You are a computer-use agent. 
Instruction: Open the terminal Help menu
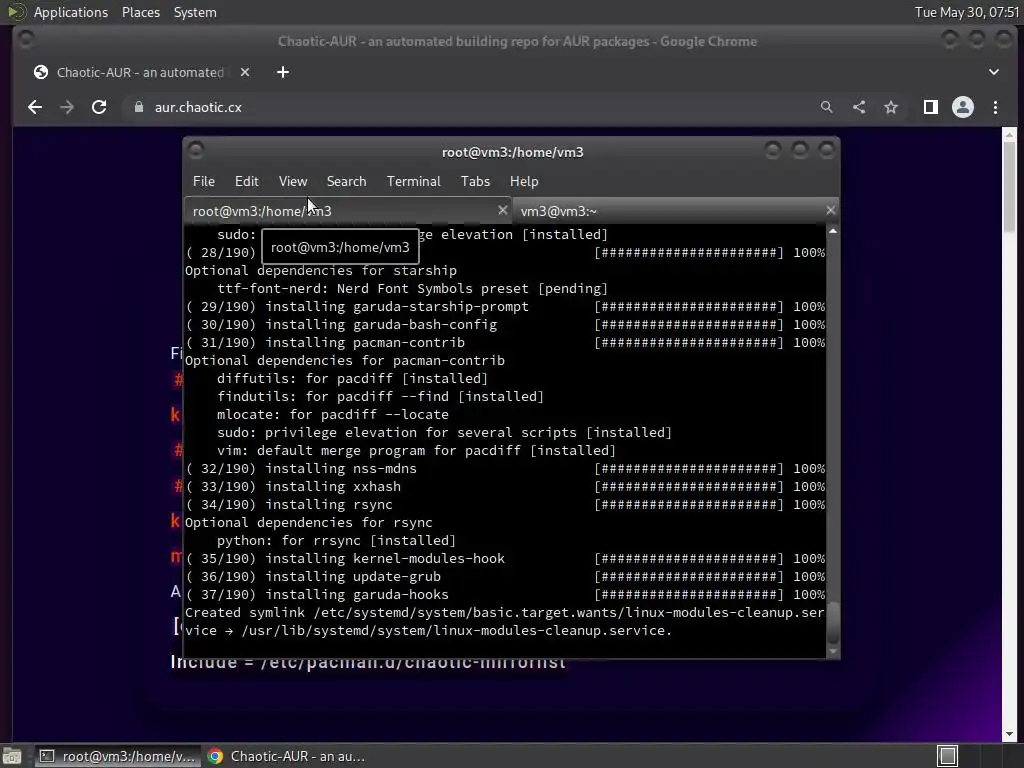(x=524, y=182)
